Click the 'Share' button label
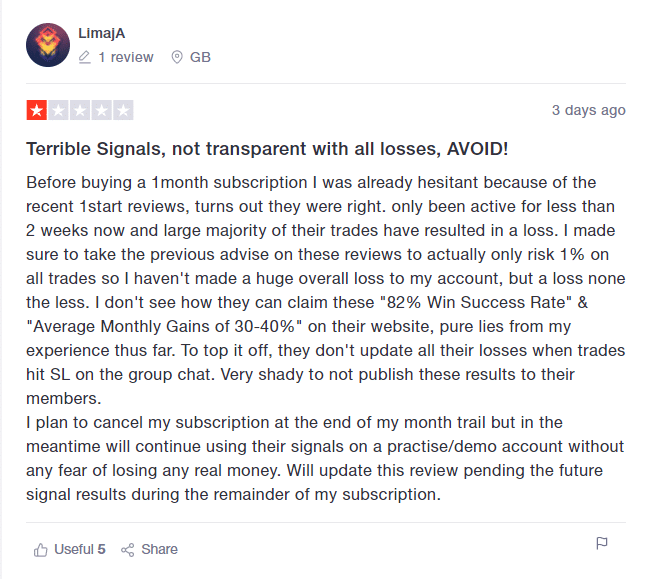The height and width of the screenshot is (579, 648). (160, 549)
